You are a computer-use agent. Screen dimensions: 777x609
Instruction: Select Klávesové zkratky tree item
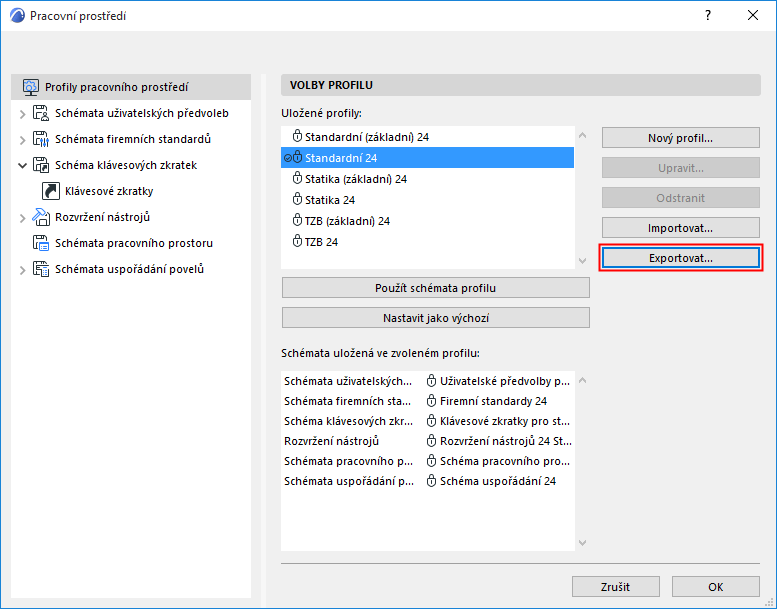(x=109, y=191)
